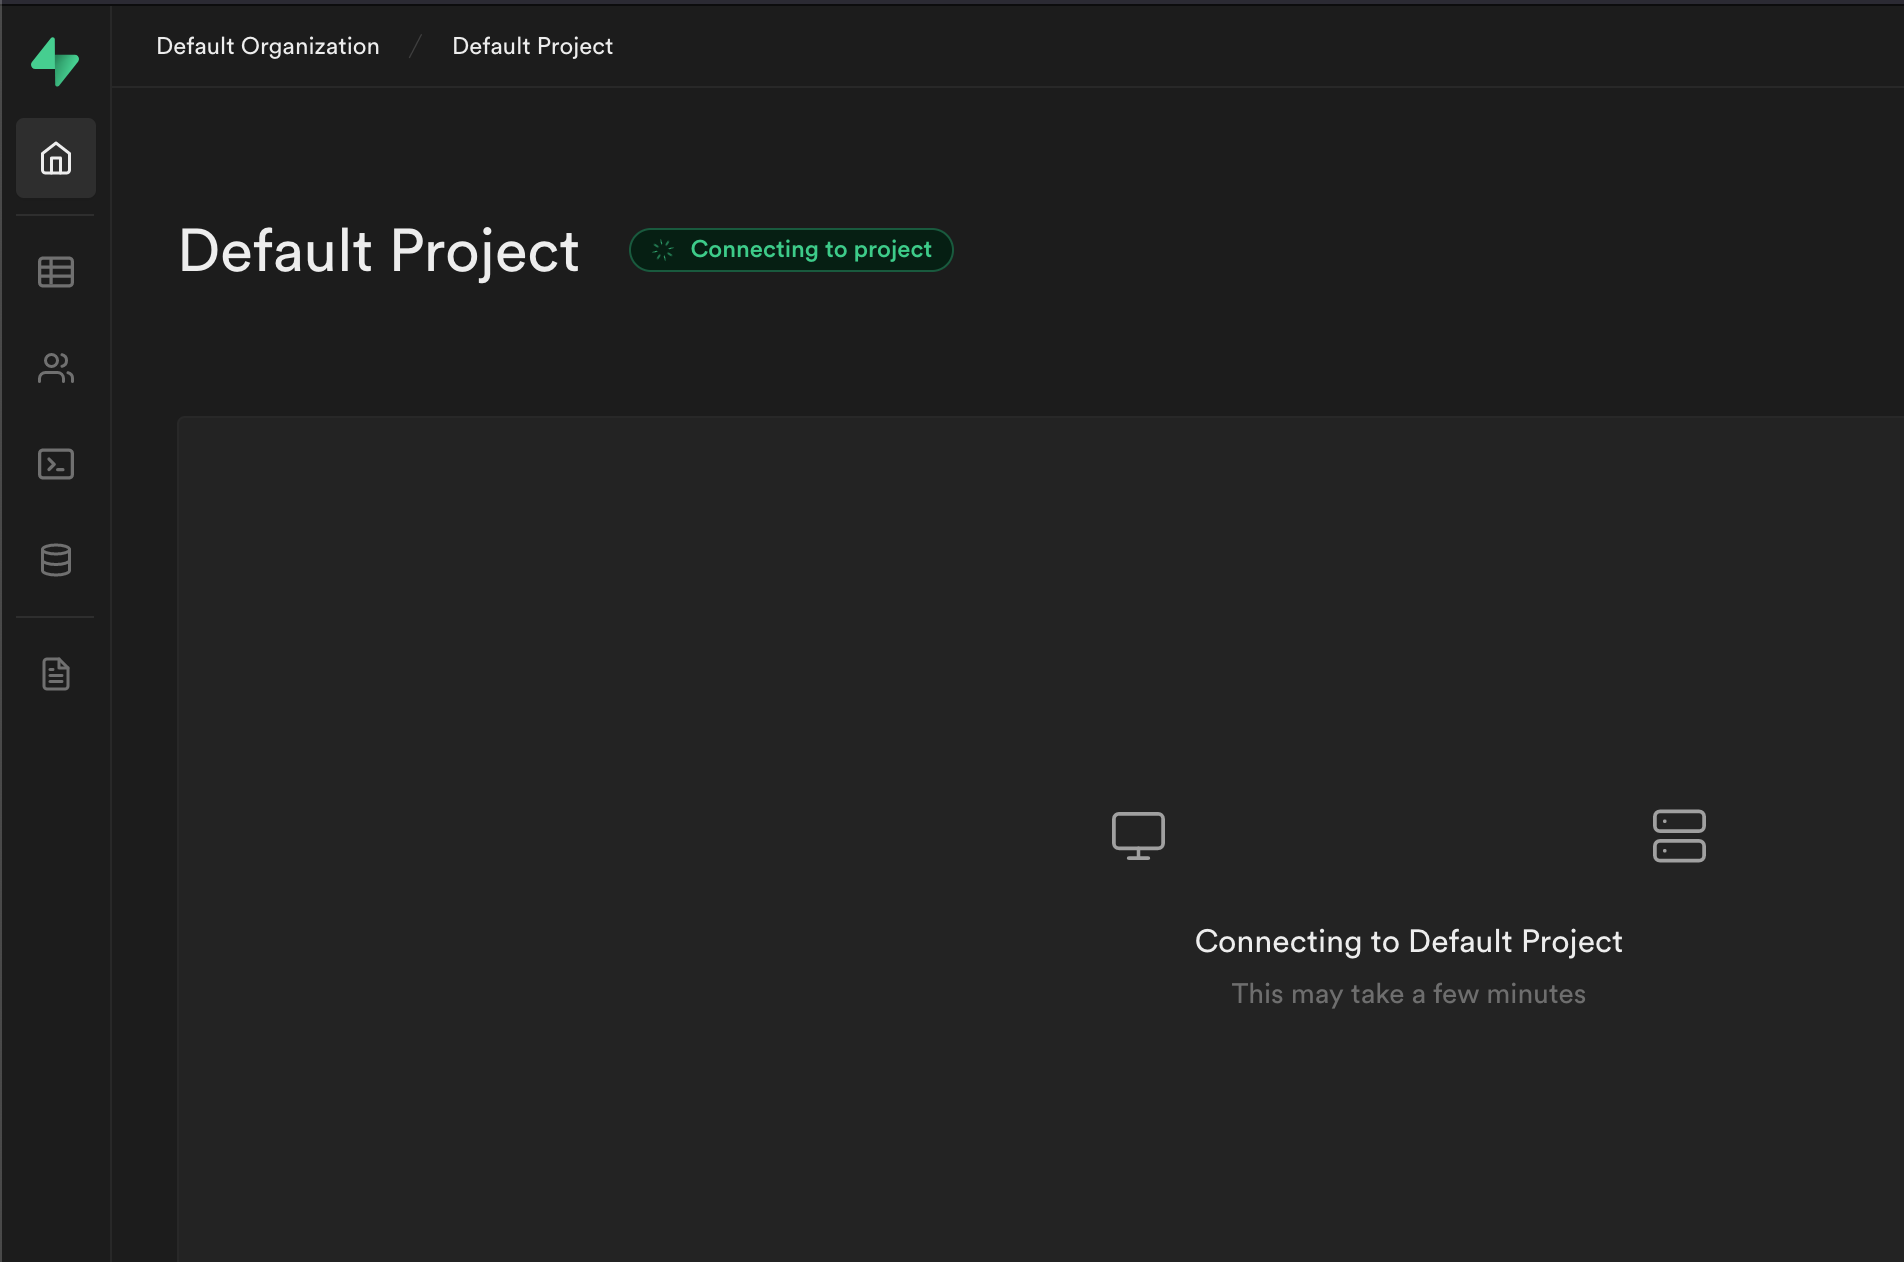Select the Default Project page heading

pos(379,250)
